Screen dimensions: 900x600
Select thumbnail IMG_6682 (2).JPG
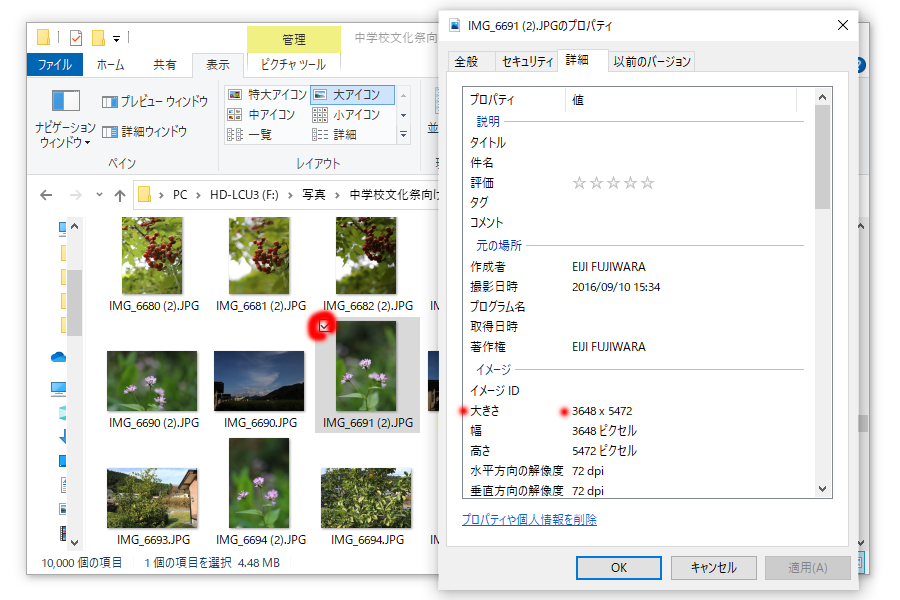click(366, 256)
